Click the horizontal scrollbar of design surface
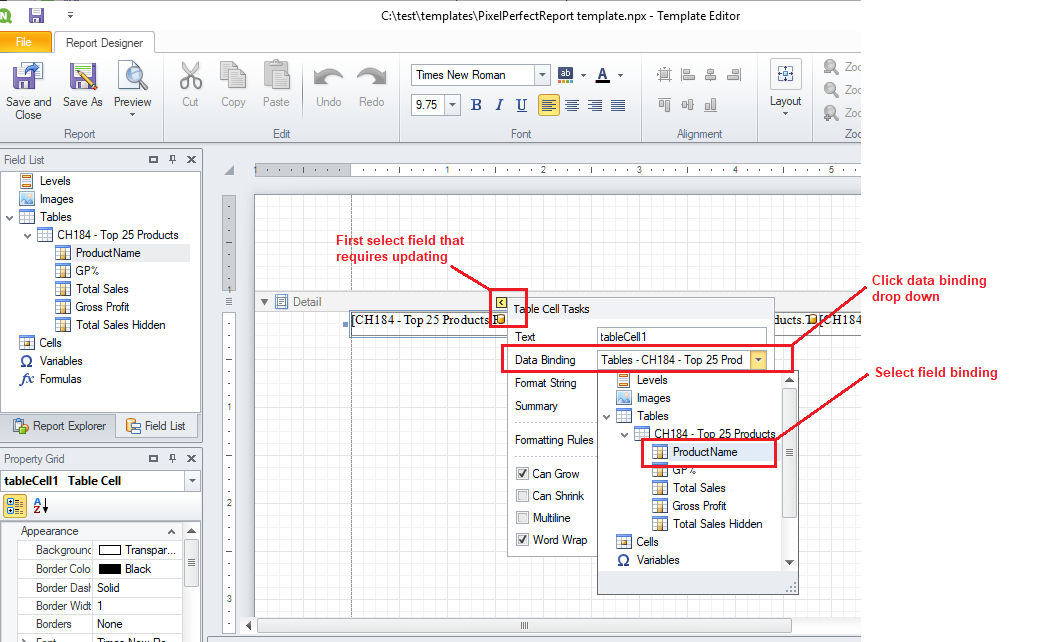1042x642 pixels. 524,625
